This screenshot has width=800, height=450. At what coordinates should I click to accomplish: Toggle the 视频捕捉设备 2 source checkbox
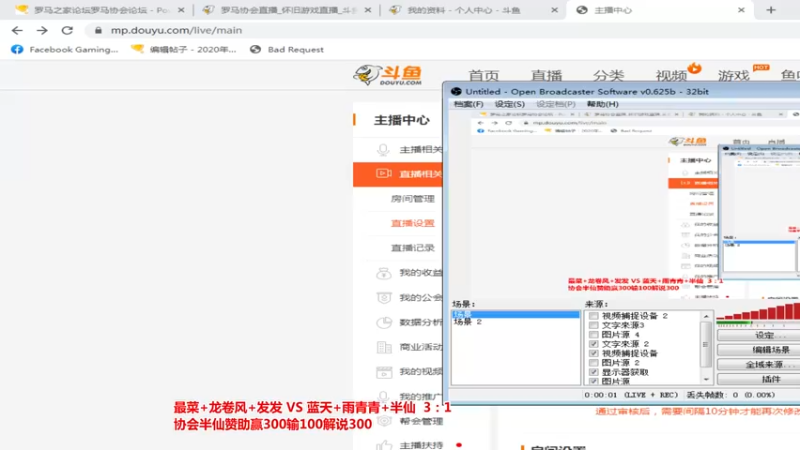click(593, 316)
